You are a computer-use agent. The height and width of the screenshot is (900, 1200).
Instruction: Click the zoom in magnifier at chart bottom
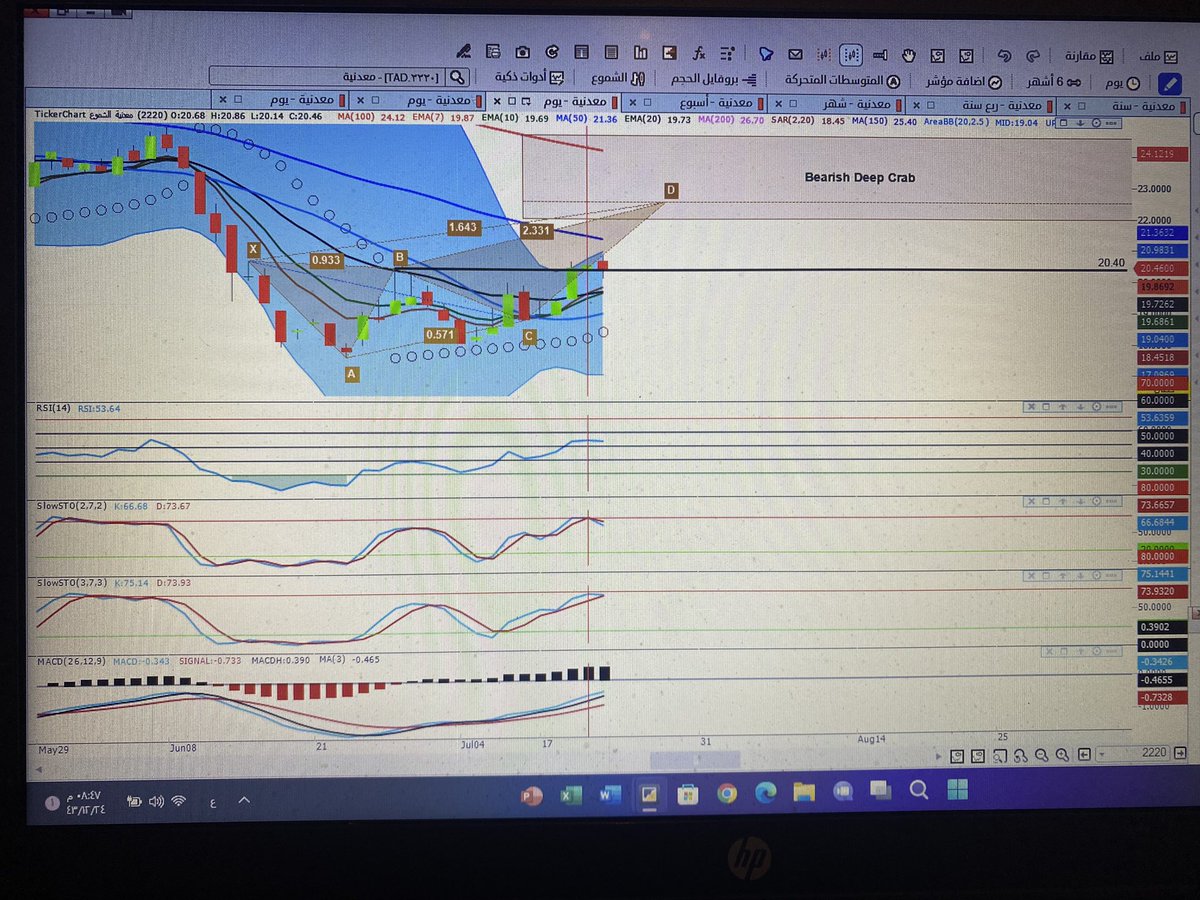(x=1062, y=756)
